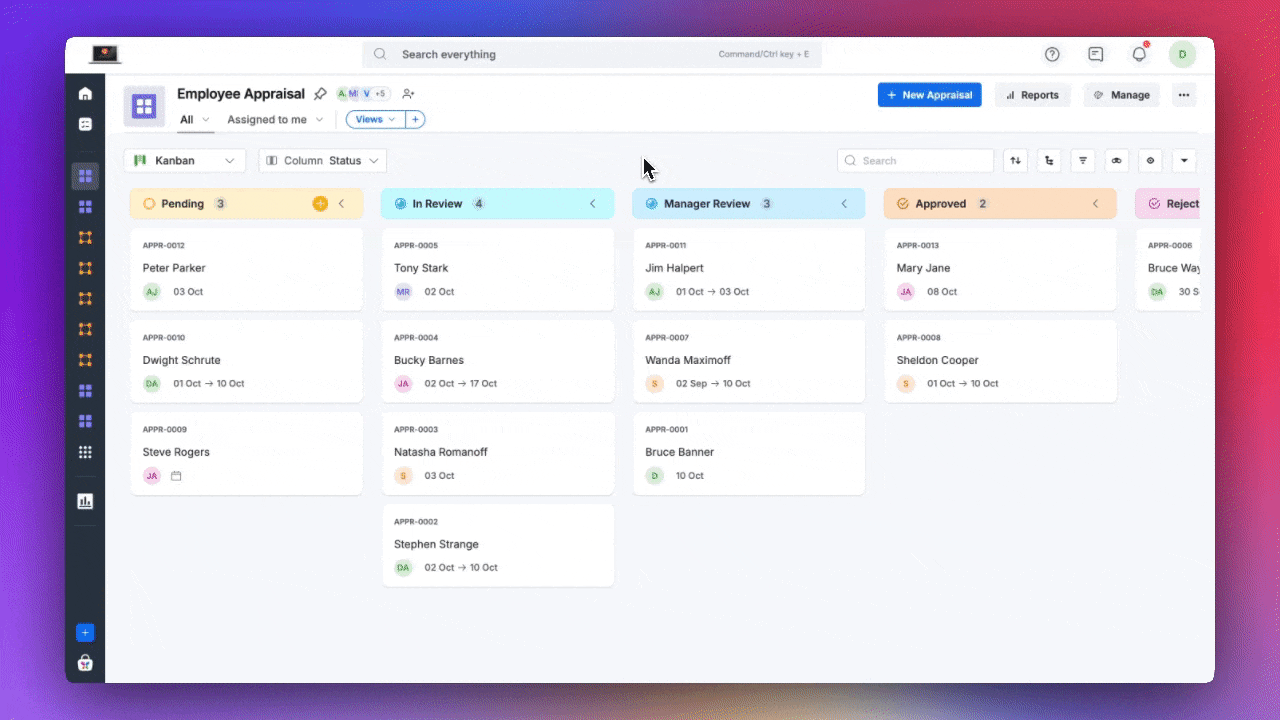Select the All tab

(x=187, y=119)
